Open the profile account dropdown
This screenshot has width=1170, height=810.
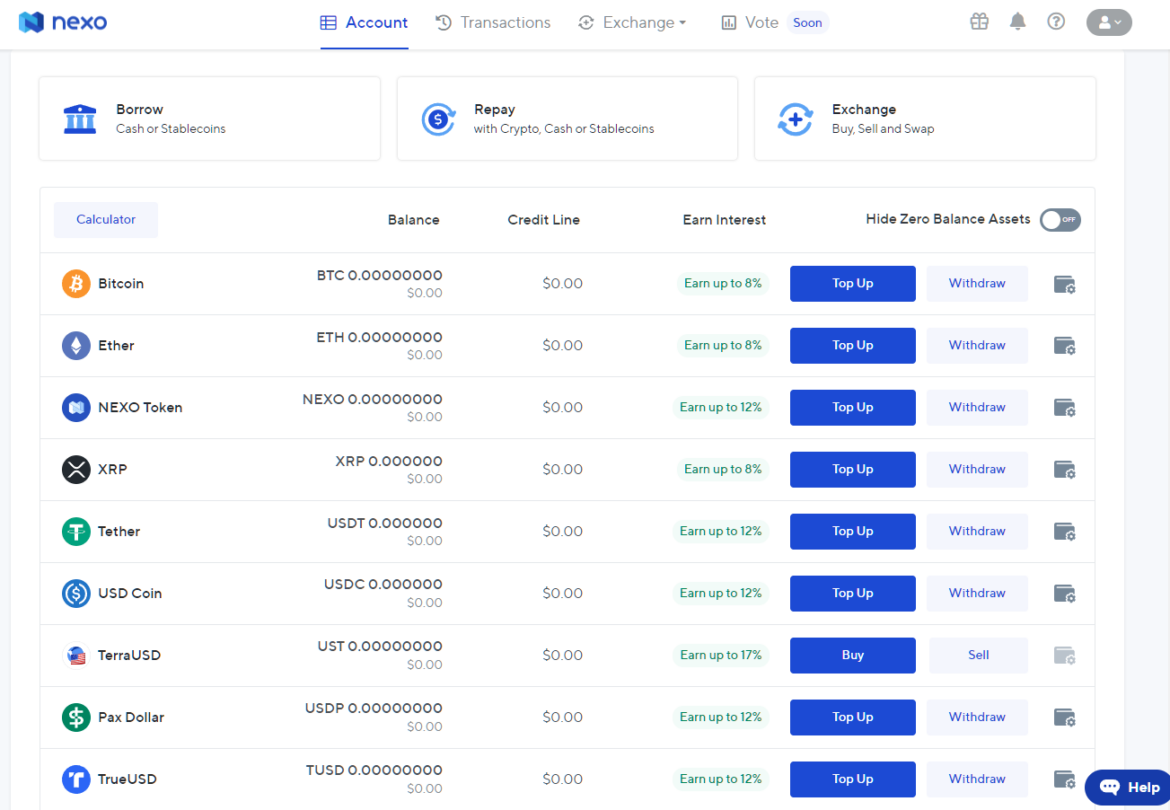tap(1108, 21)
